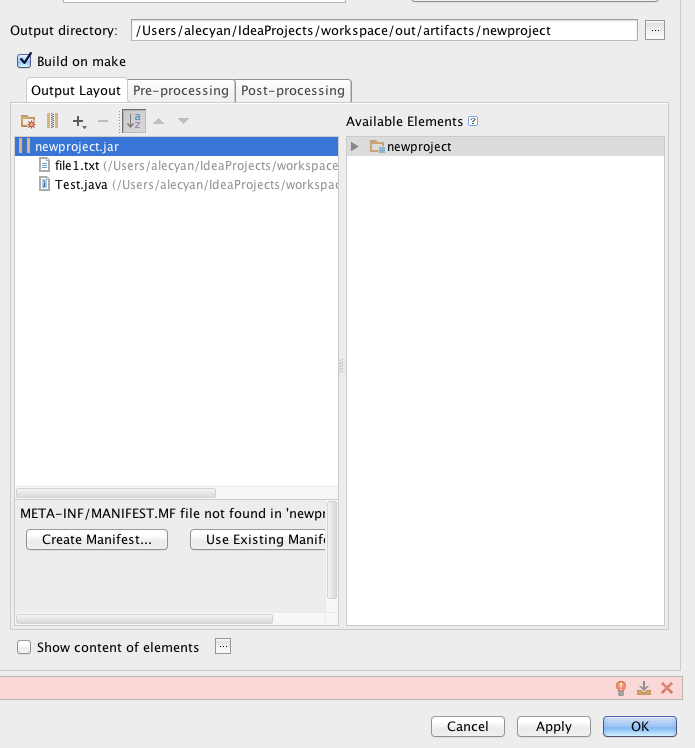Select newproject.jar archive root

coord(176,146)
